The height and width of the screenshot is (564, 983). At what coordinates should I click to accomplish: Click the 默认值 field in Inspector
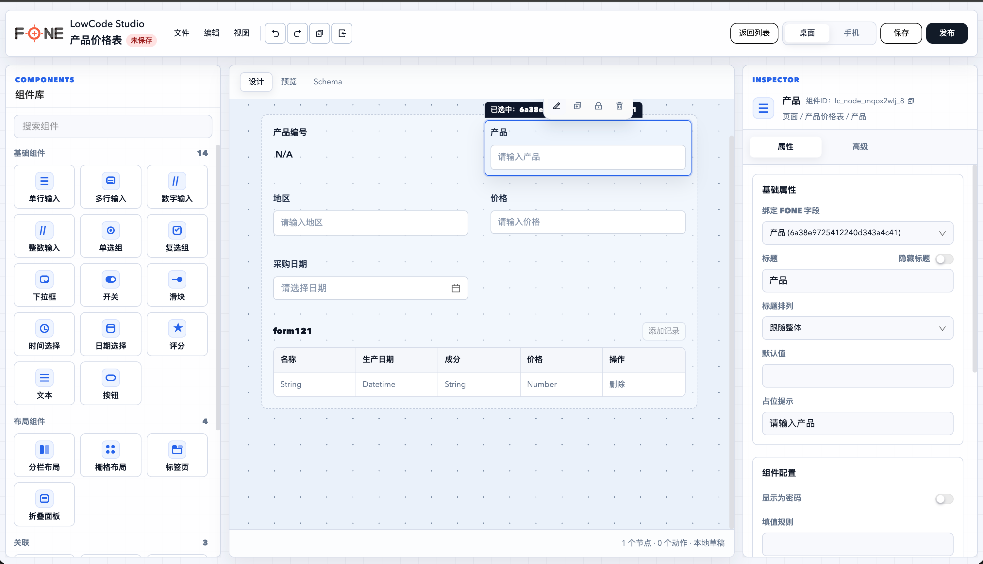858,376
